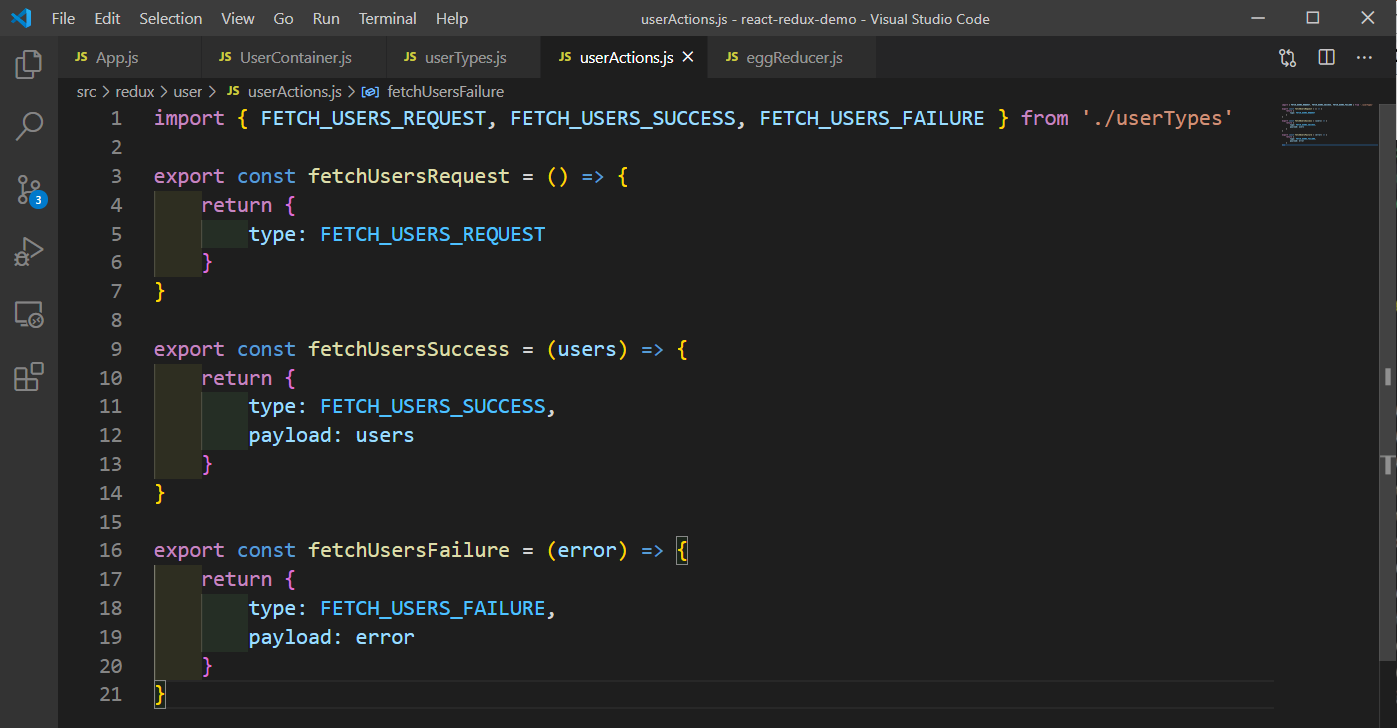
Task: Click the fetchUsersFailure breadcrumb symbol
Action: [x=433, y=91]
